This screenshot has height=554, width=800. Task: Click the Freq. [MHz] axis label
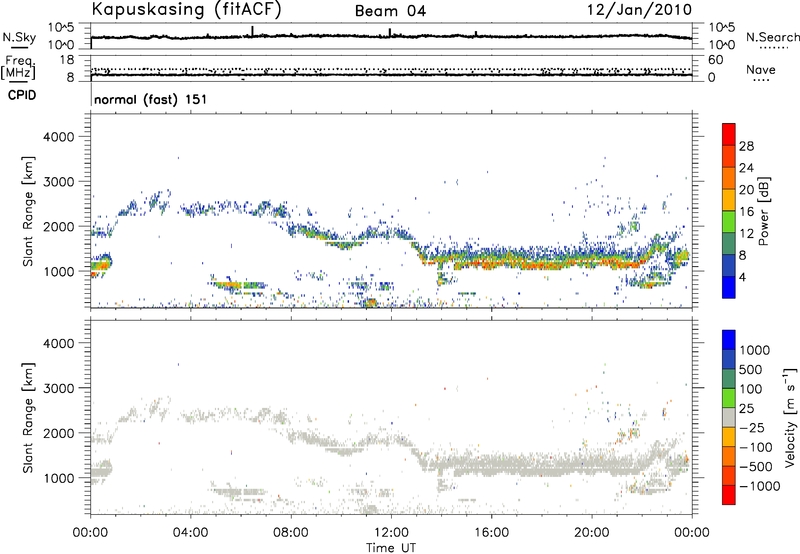coord(18,68)
